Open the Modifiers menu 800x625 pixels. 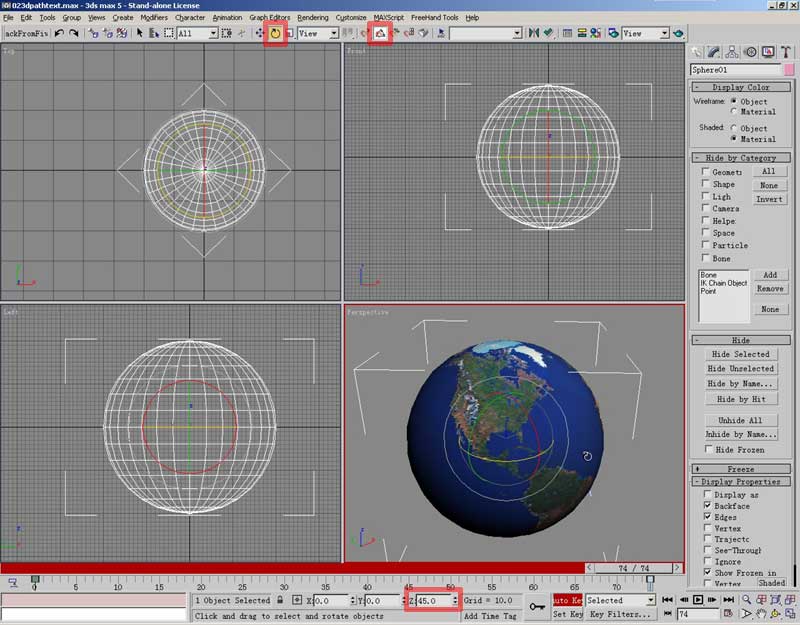(154, 17)
